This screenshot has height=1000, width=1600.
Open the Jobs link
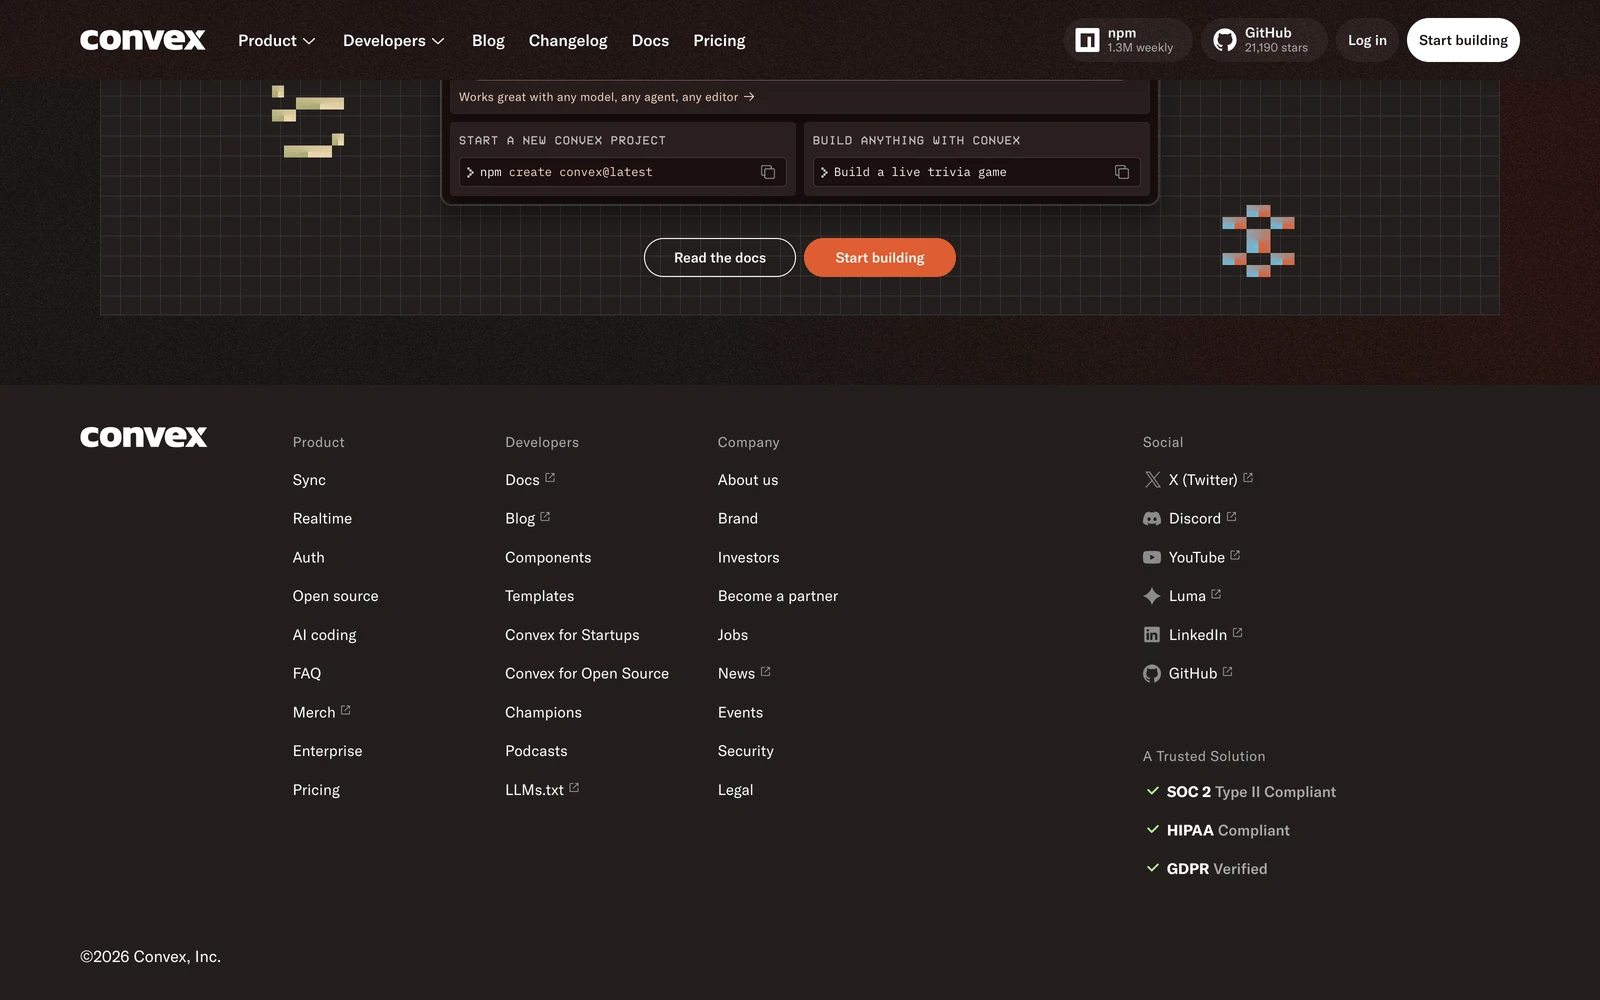tap(733, 635)
